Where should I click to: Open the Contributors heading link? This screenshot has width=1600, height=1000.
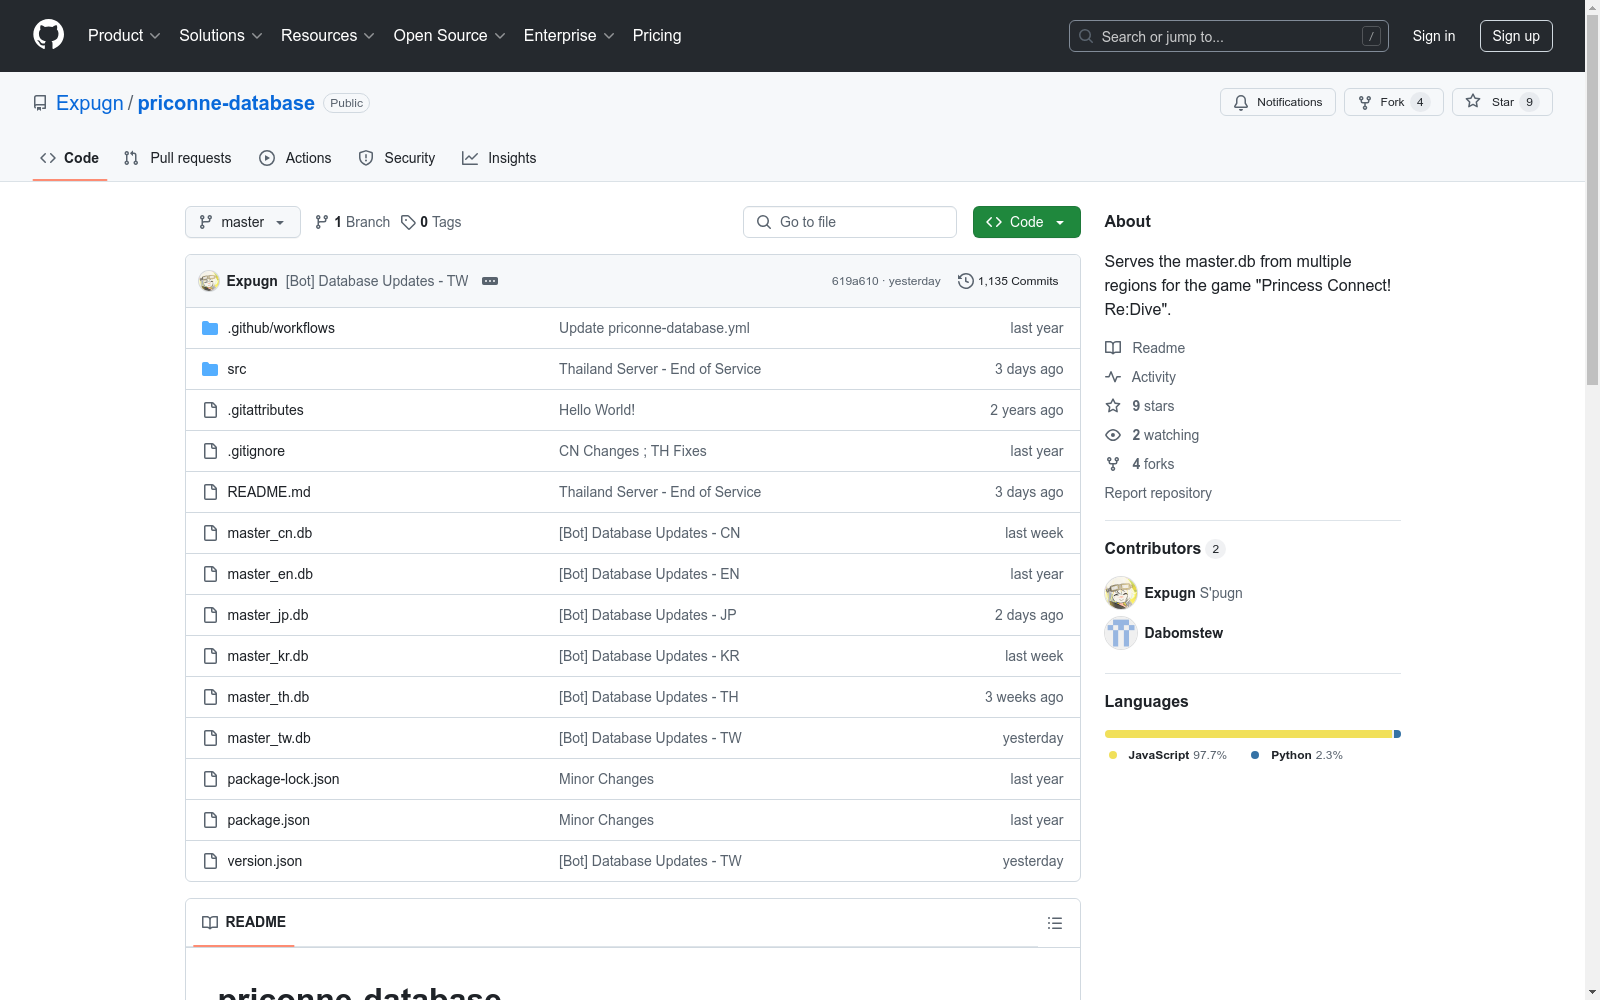coord(1165,548)
